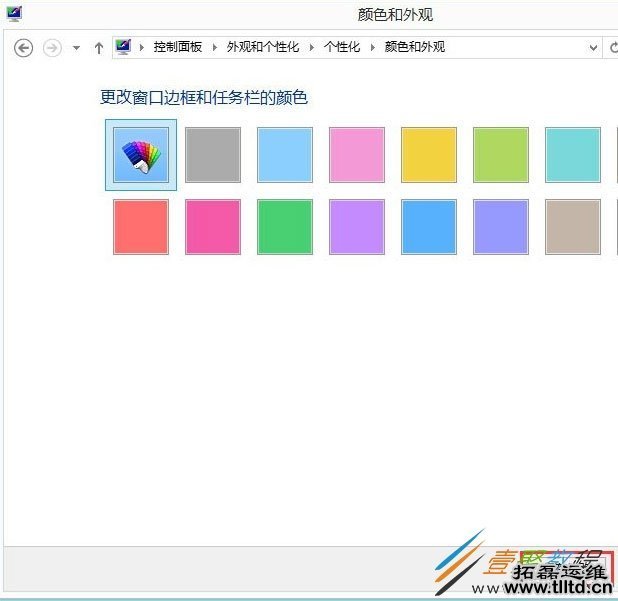The width and height of the screenshot is (618, 601).
Task: Click the 颜色和外观 window title text
Action: tap(395, 15)
